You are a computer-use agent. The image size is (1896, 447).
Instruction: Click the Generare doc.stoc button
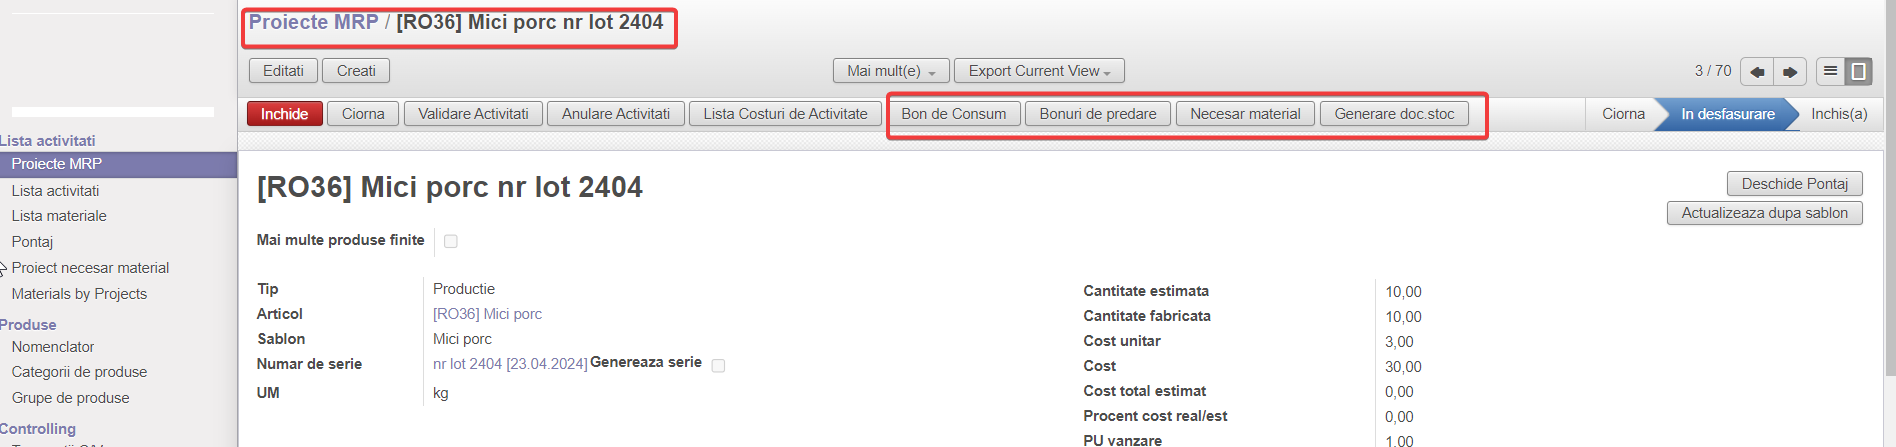[x=1394, y=114]
